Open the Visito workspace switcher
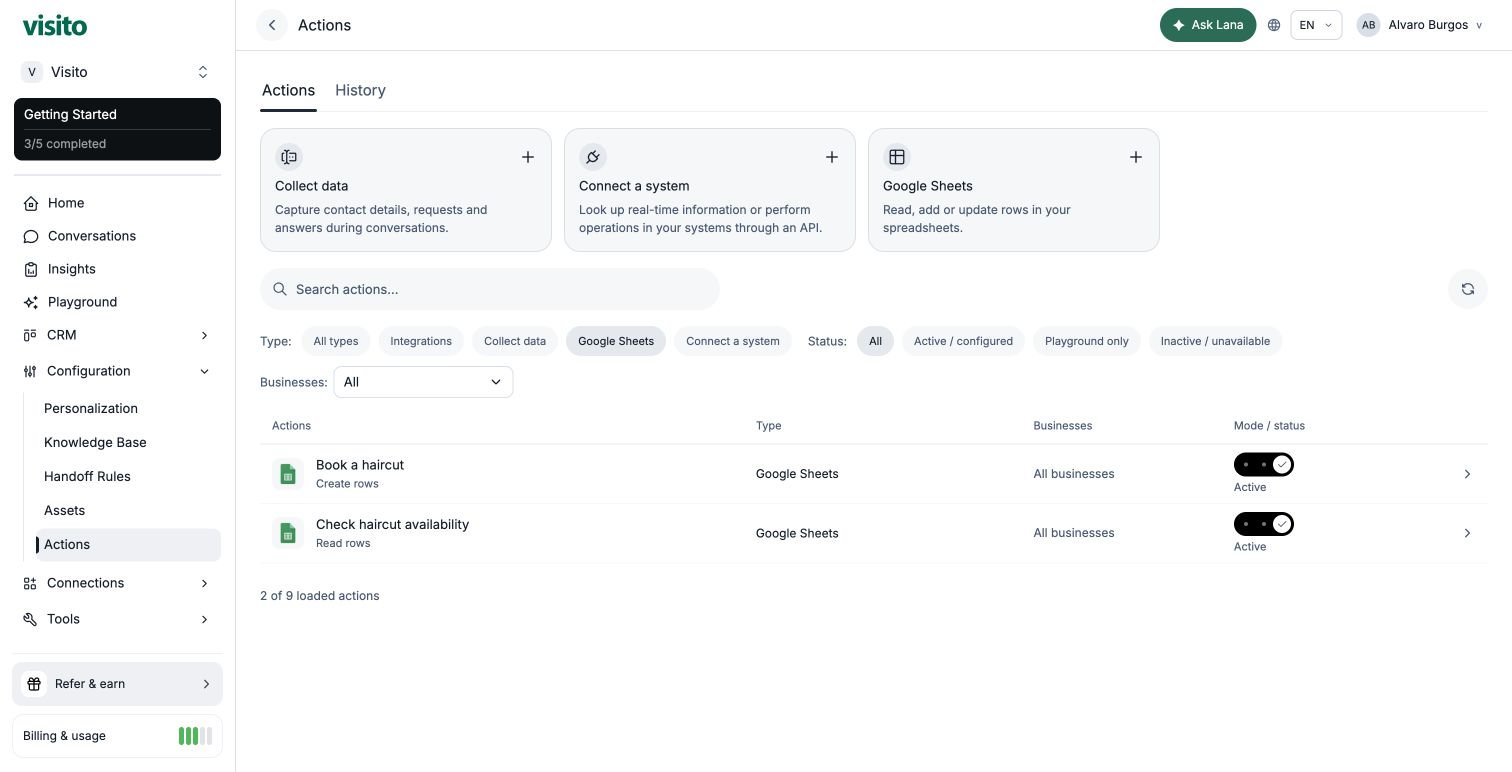This screenshot has width=1512, height=772. [117, 72]
